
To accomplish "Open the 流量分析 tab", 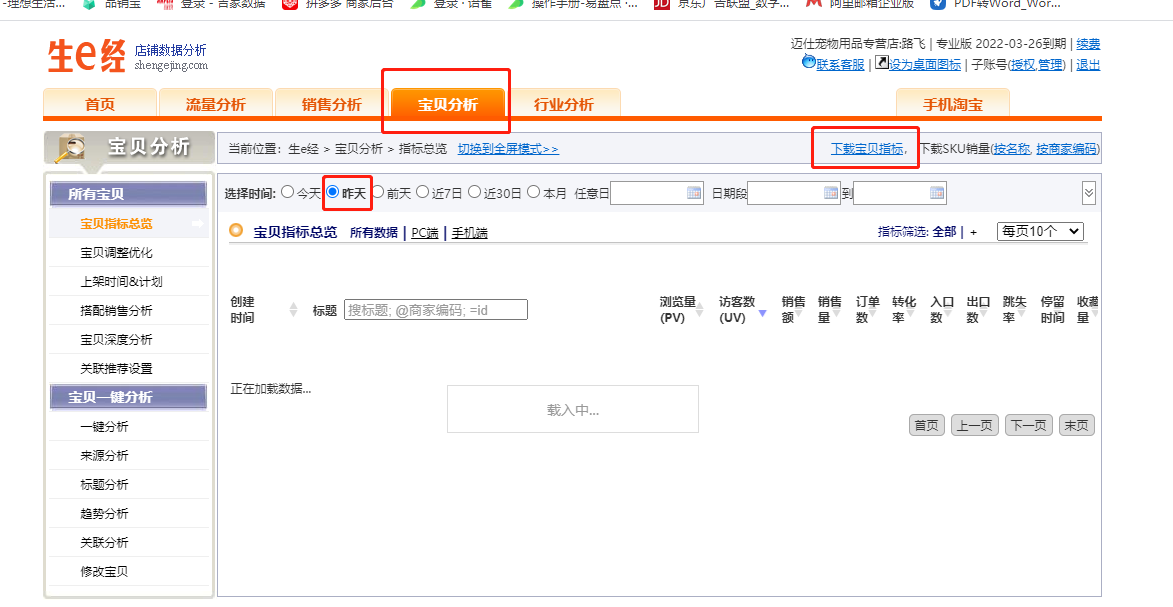I will (x=215, y=104).
